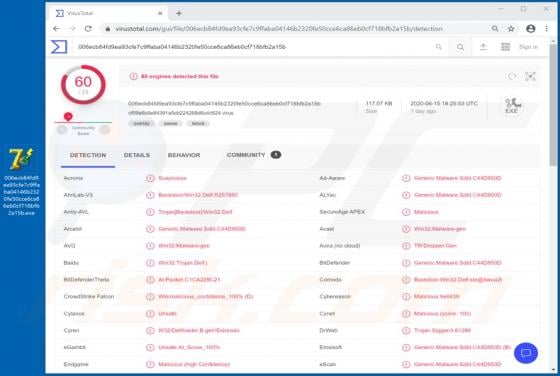The height and width of the screenshot is (376, 560).
Task: Close the VirusTotal browser tab
Action: tap(160, 13)
